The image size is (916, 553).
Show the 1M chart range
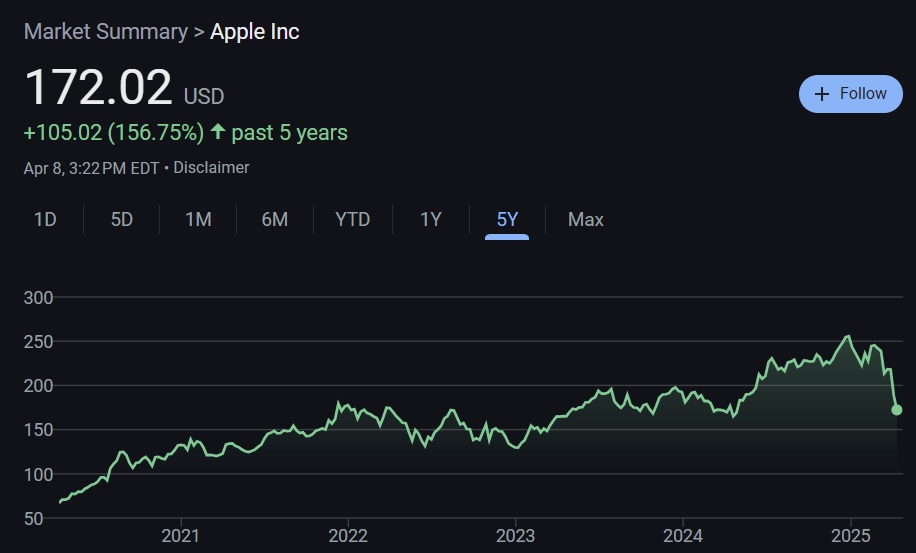198,219
